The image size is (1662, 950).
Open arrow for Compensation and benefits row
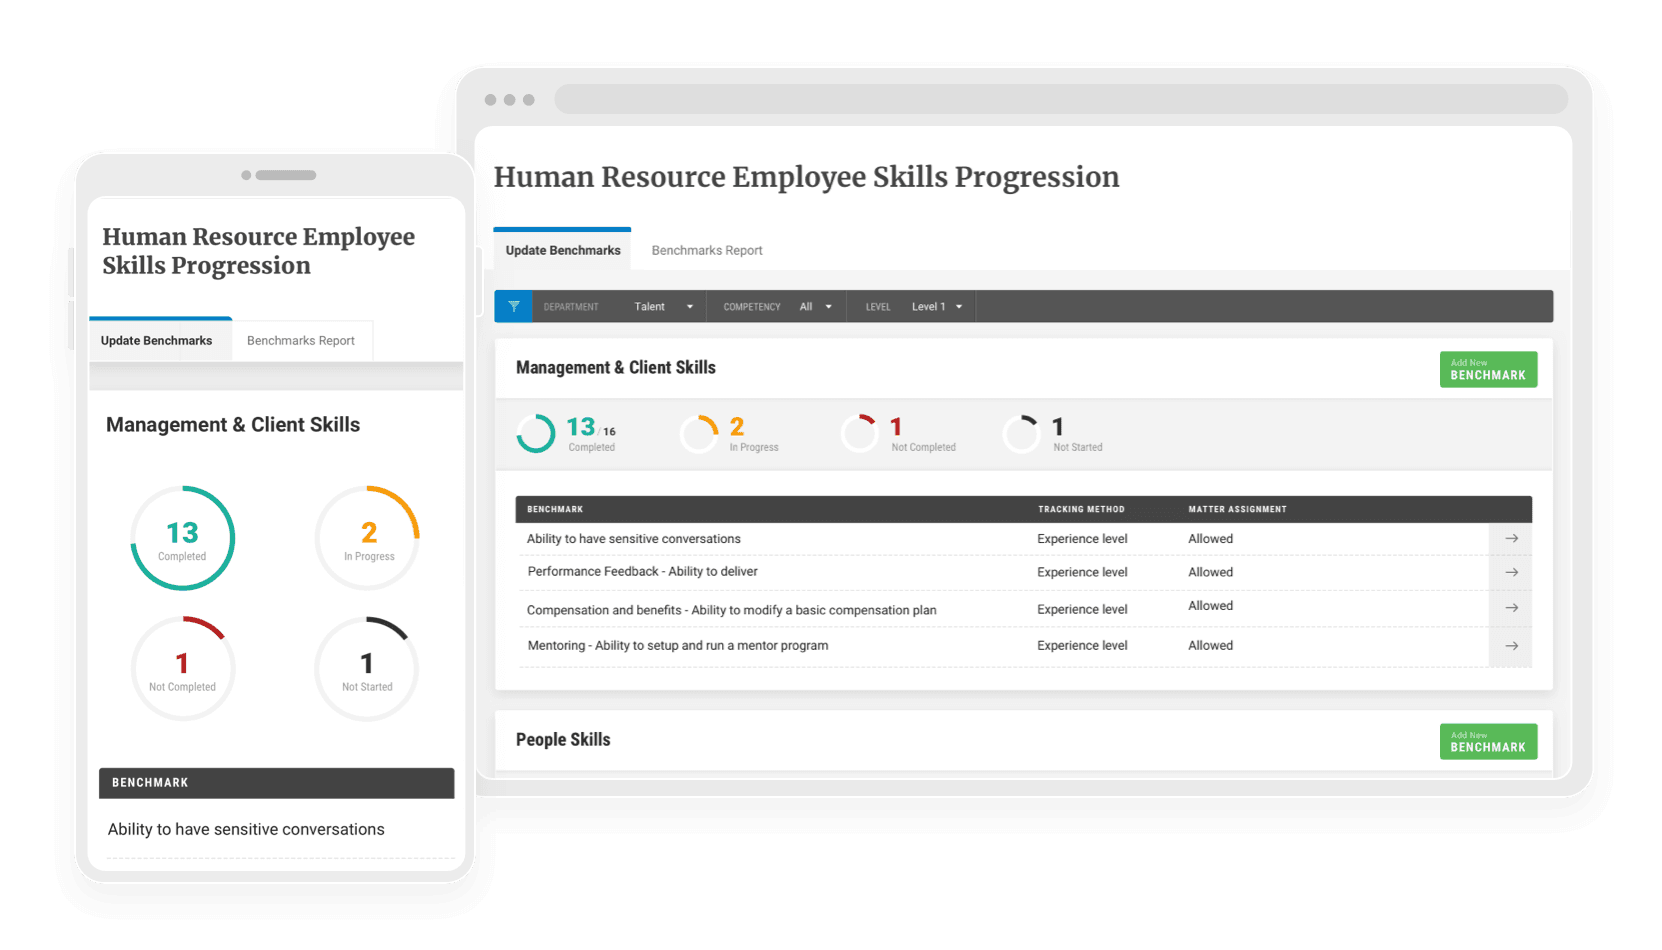(x=1511, y=608)
